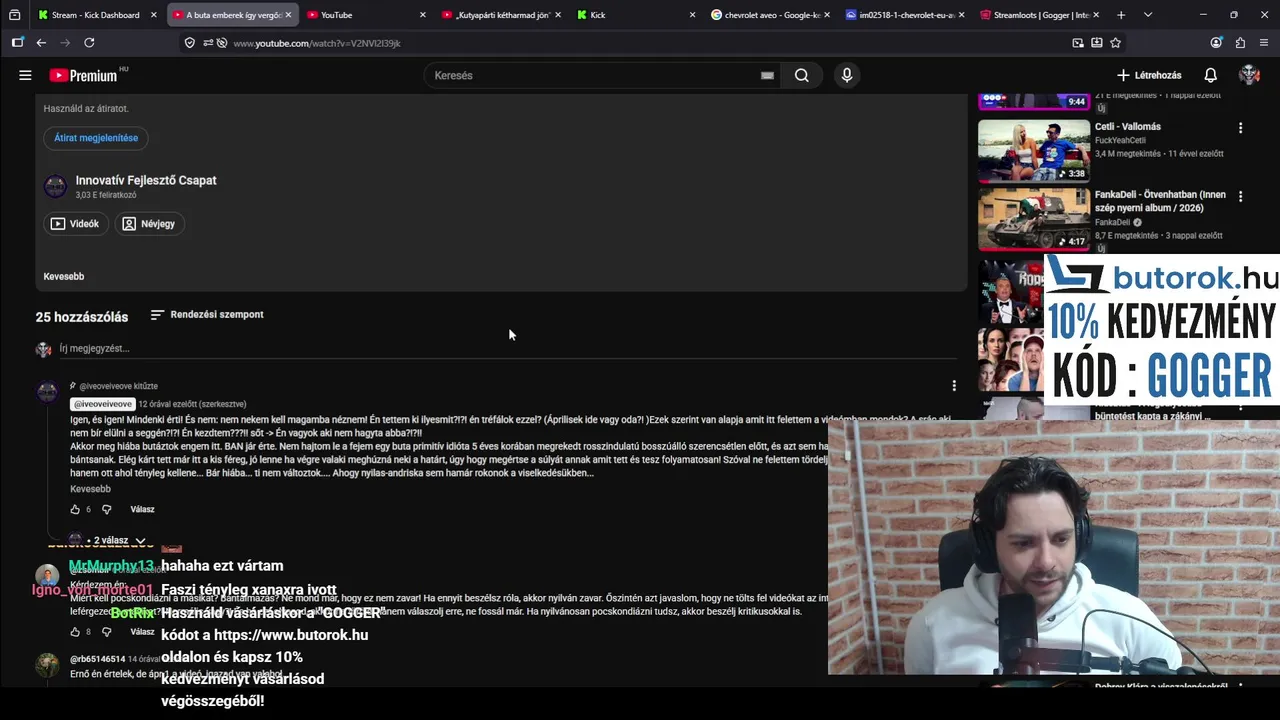1280x720 pixels.
Task: Open the @iveoveiveove author badge
Action: (x=102, y=404)
